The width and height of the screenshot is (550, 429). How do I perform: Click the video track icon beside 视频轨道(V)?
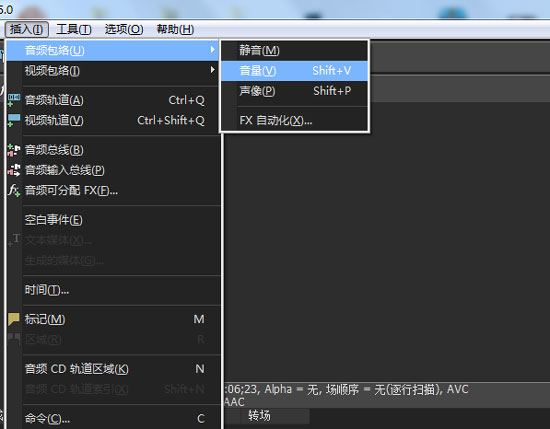[x=14, y=120]
